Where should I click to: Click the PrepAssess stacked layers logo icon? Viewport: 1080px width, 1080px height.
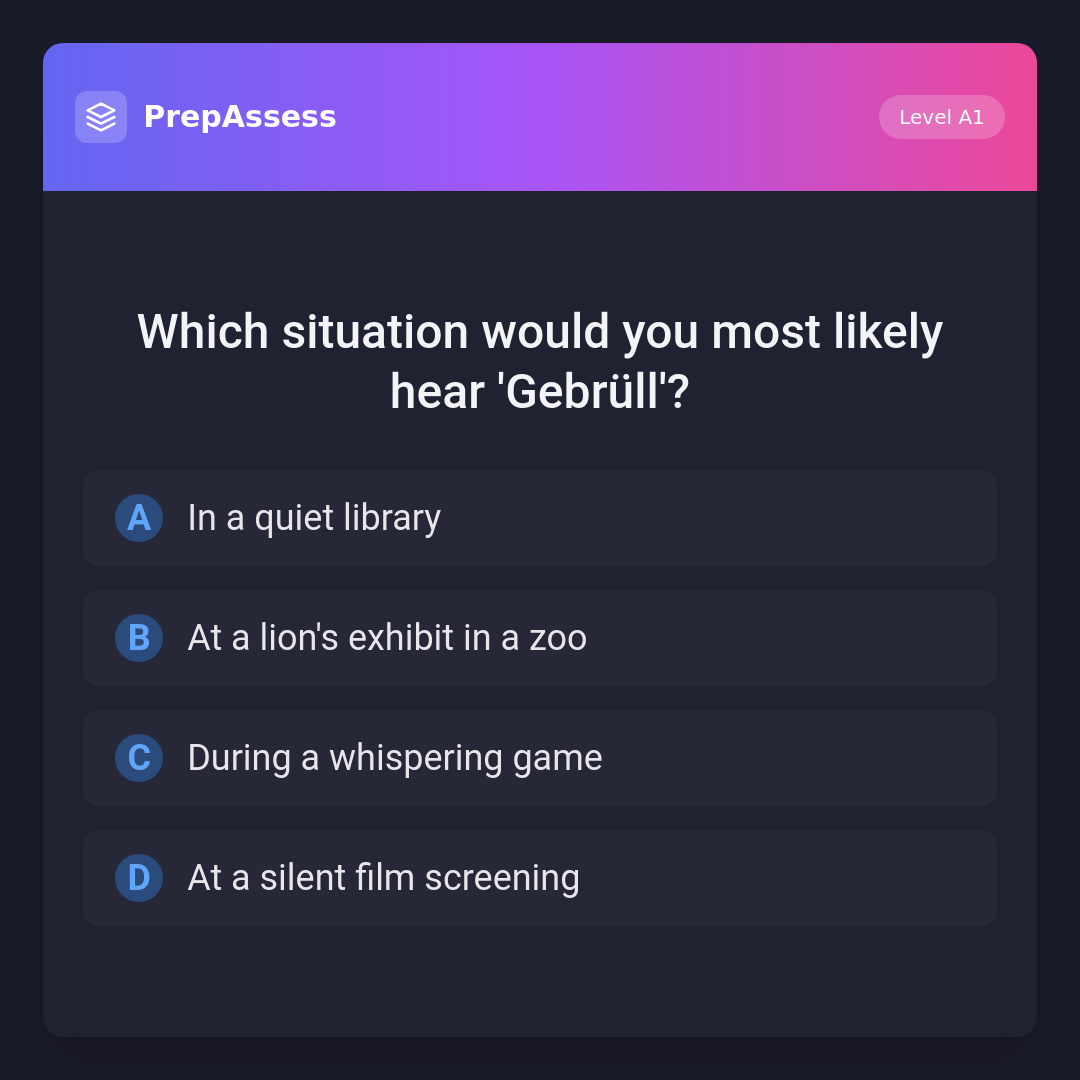click(x=101, y=117)
